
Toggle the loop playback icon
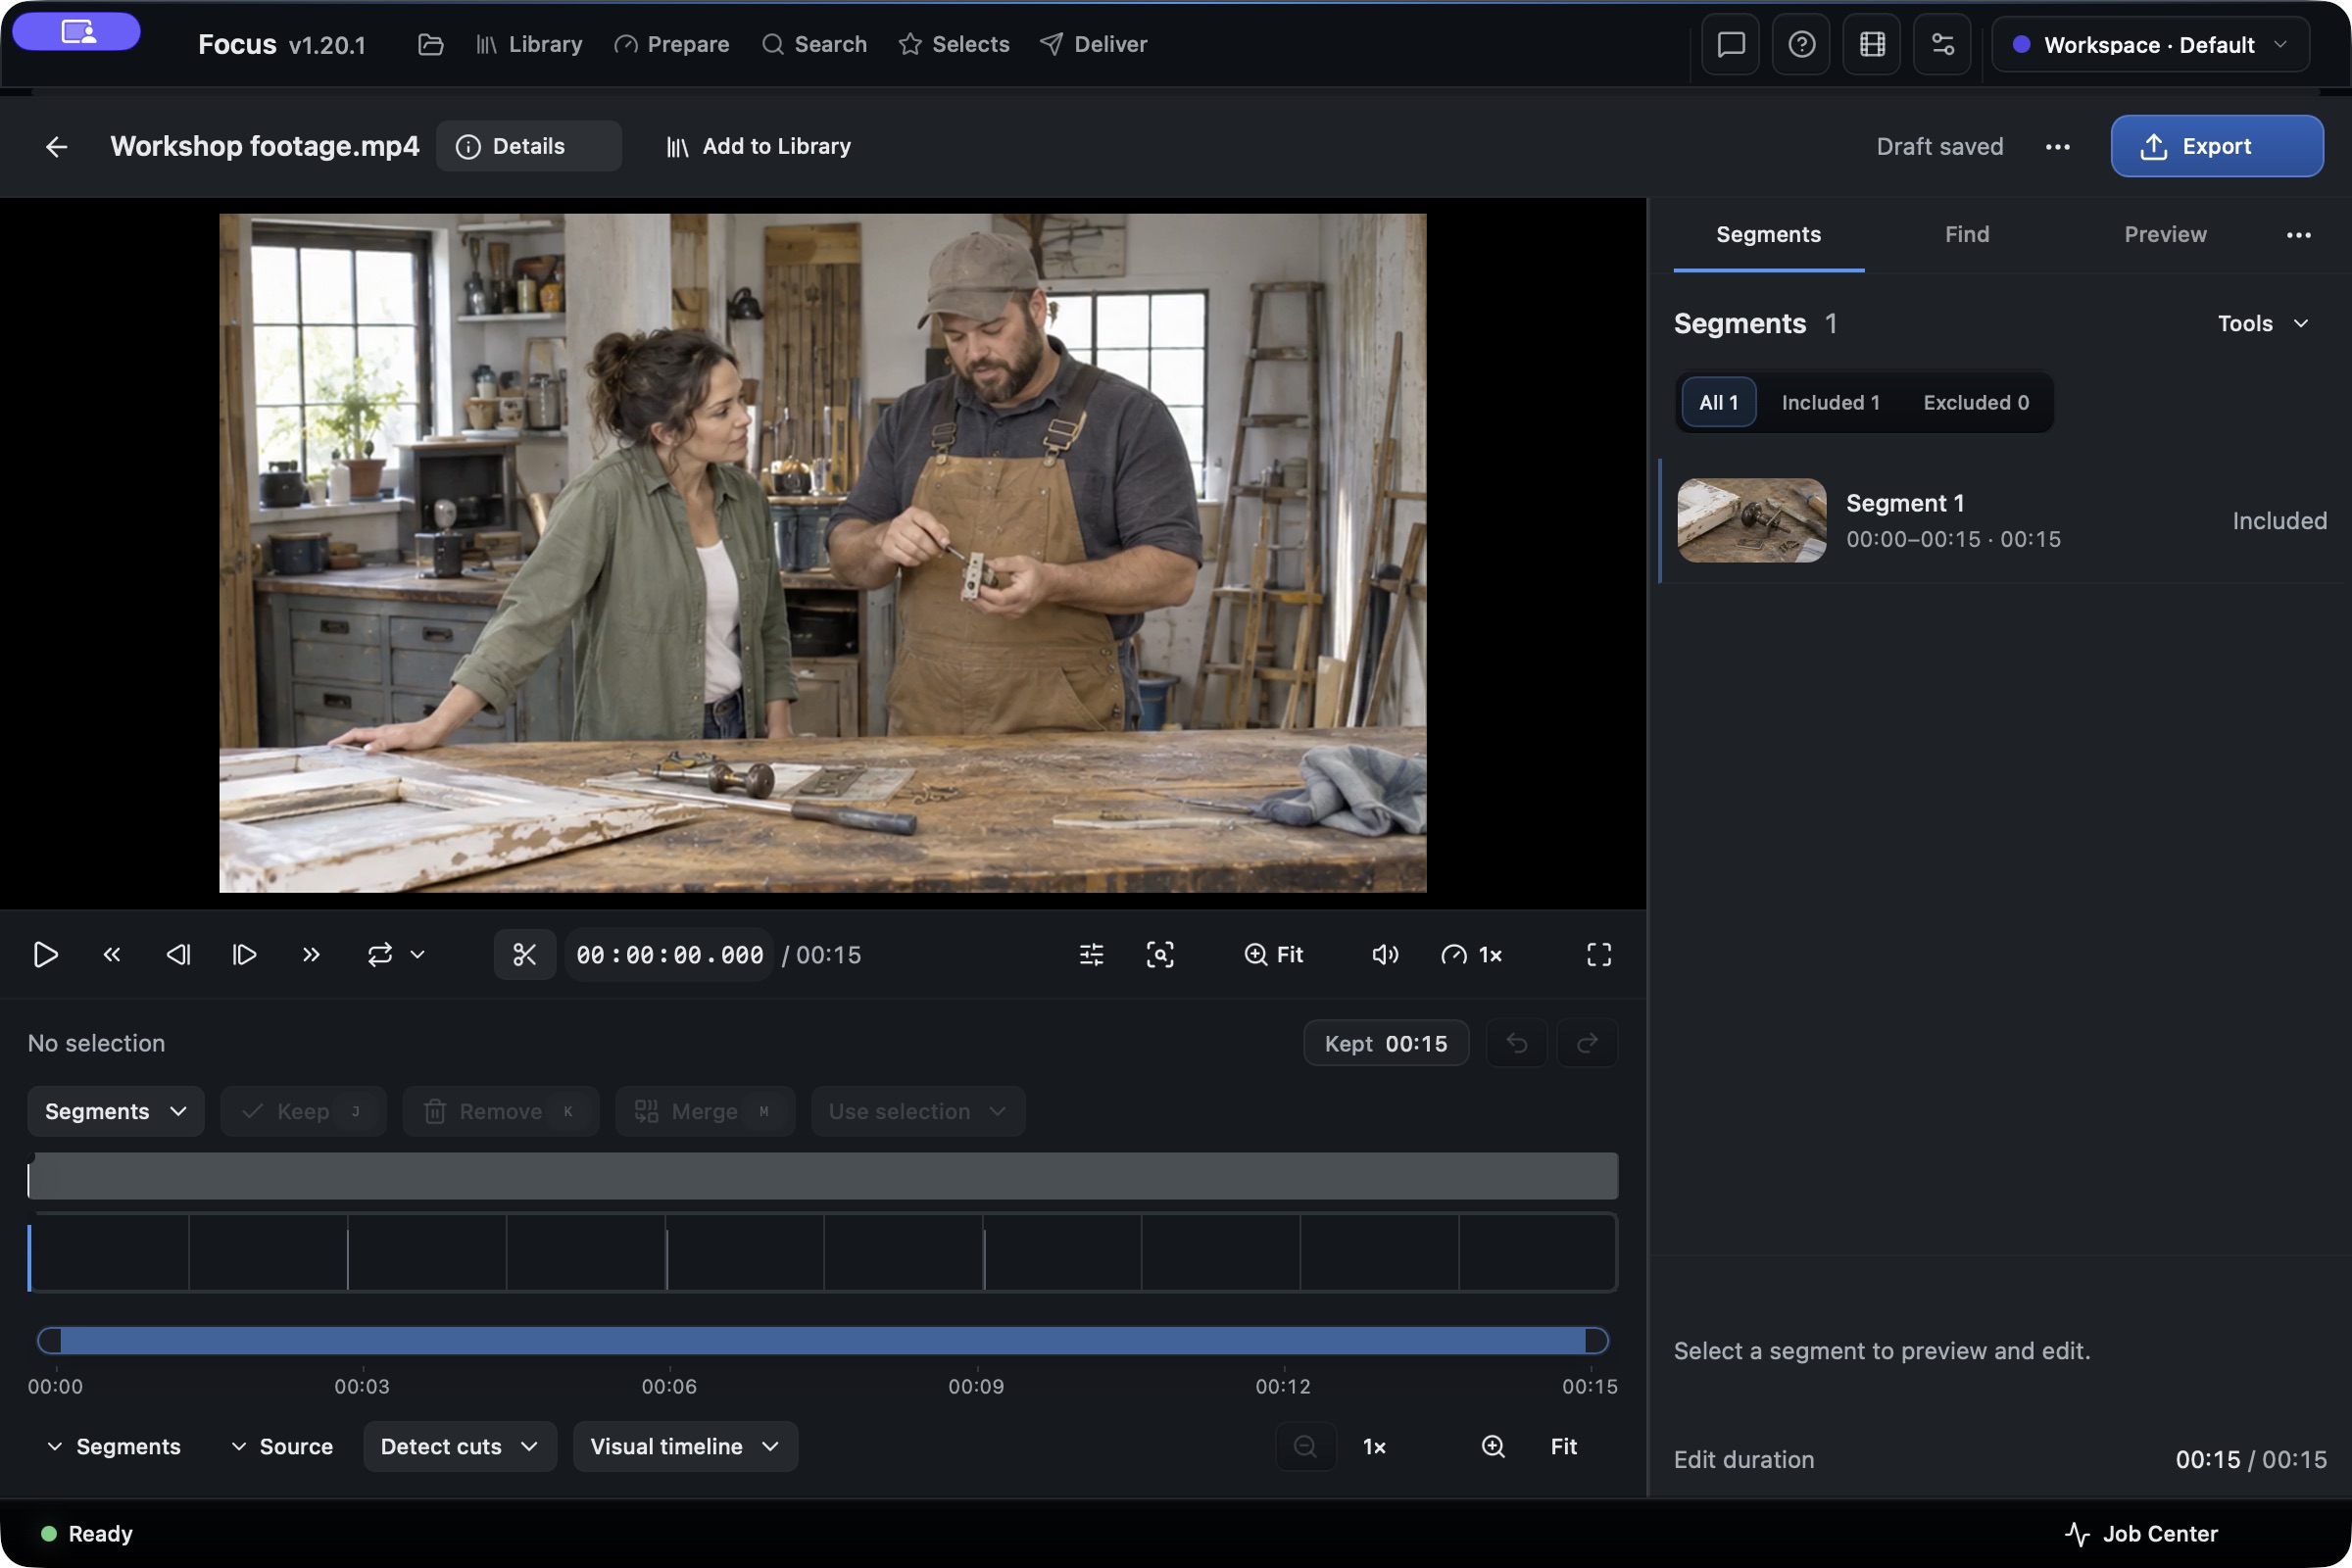380,955
